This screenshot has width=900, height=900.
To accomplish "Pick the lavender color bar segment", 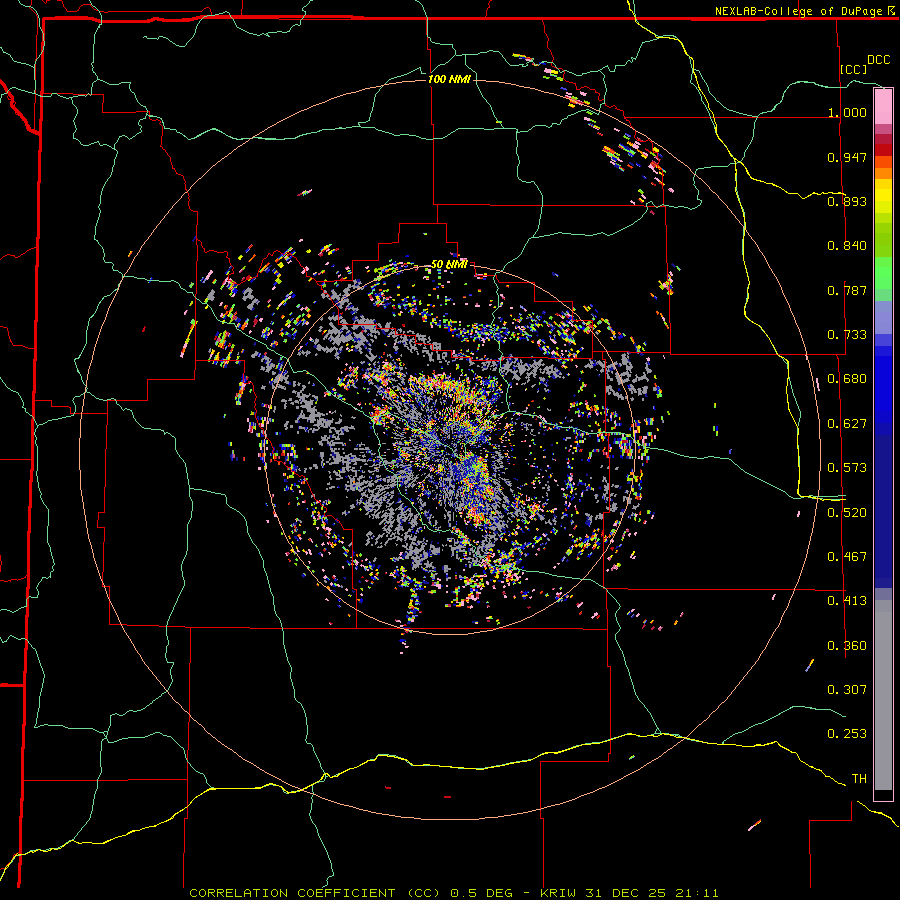I will (883, 317).
